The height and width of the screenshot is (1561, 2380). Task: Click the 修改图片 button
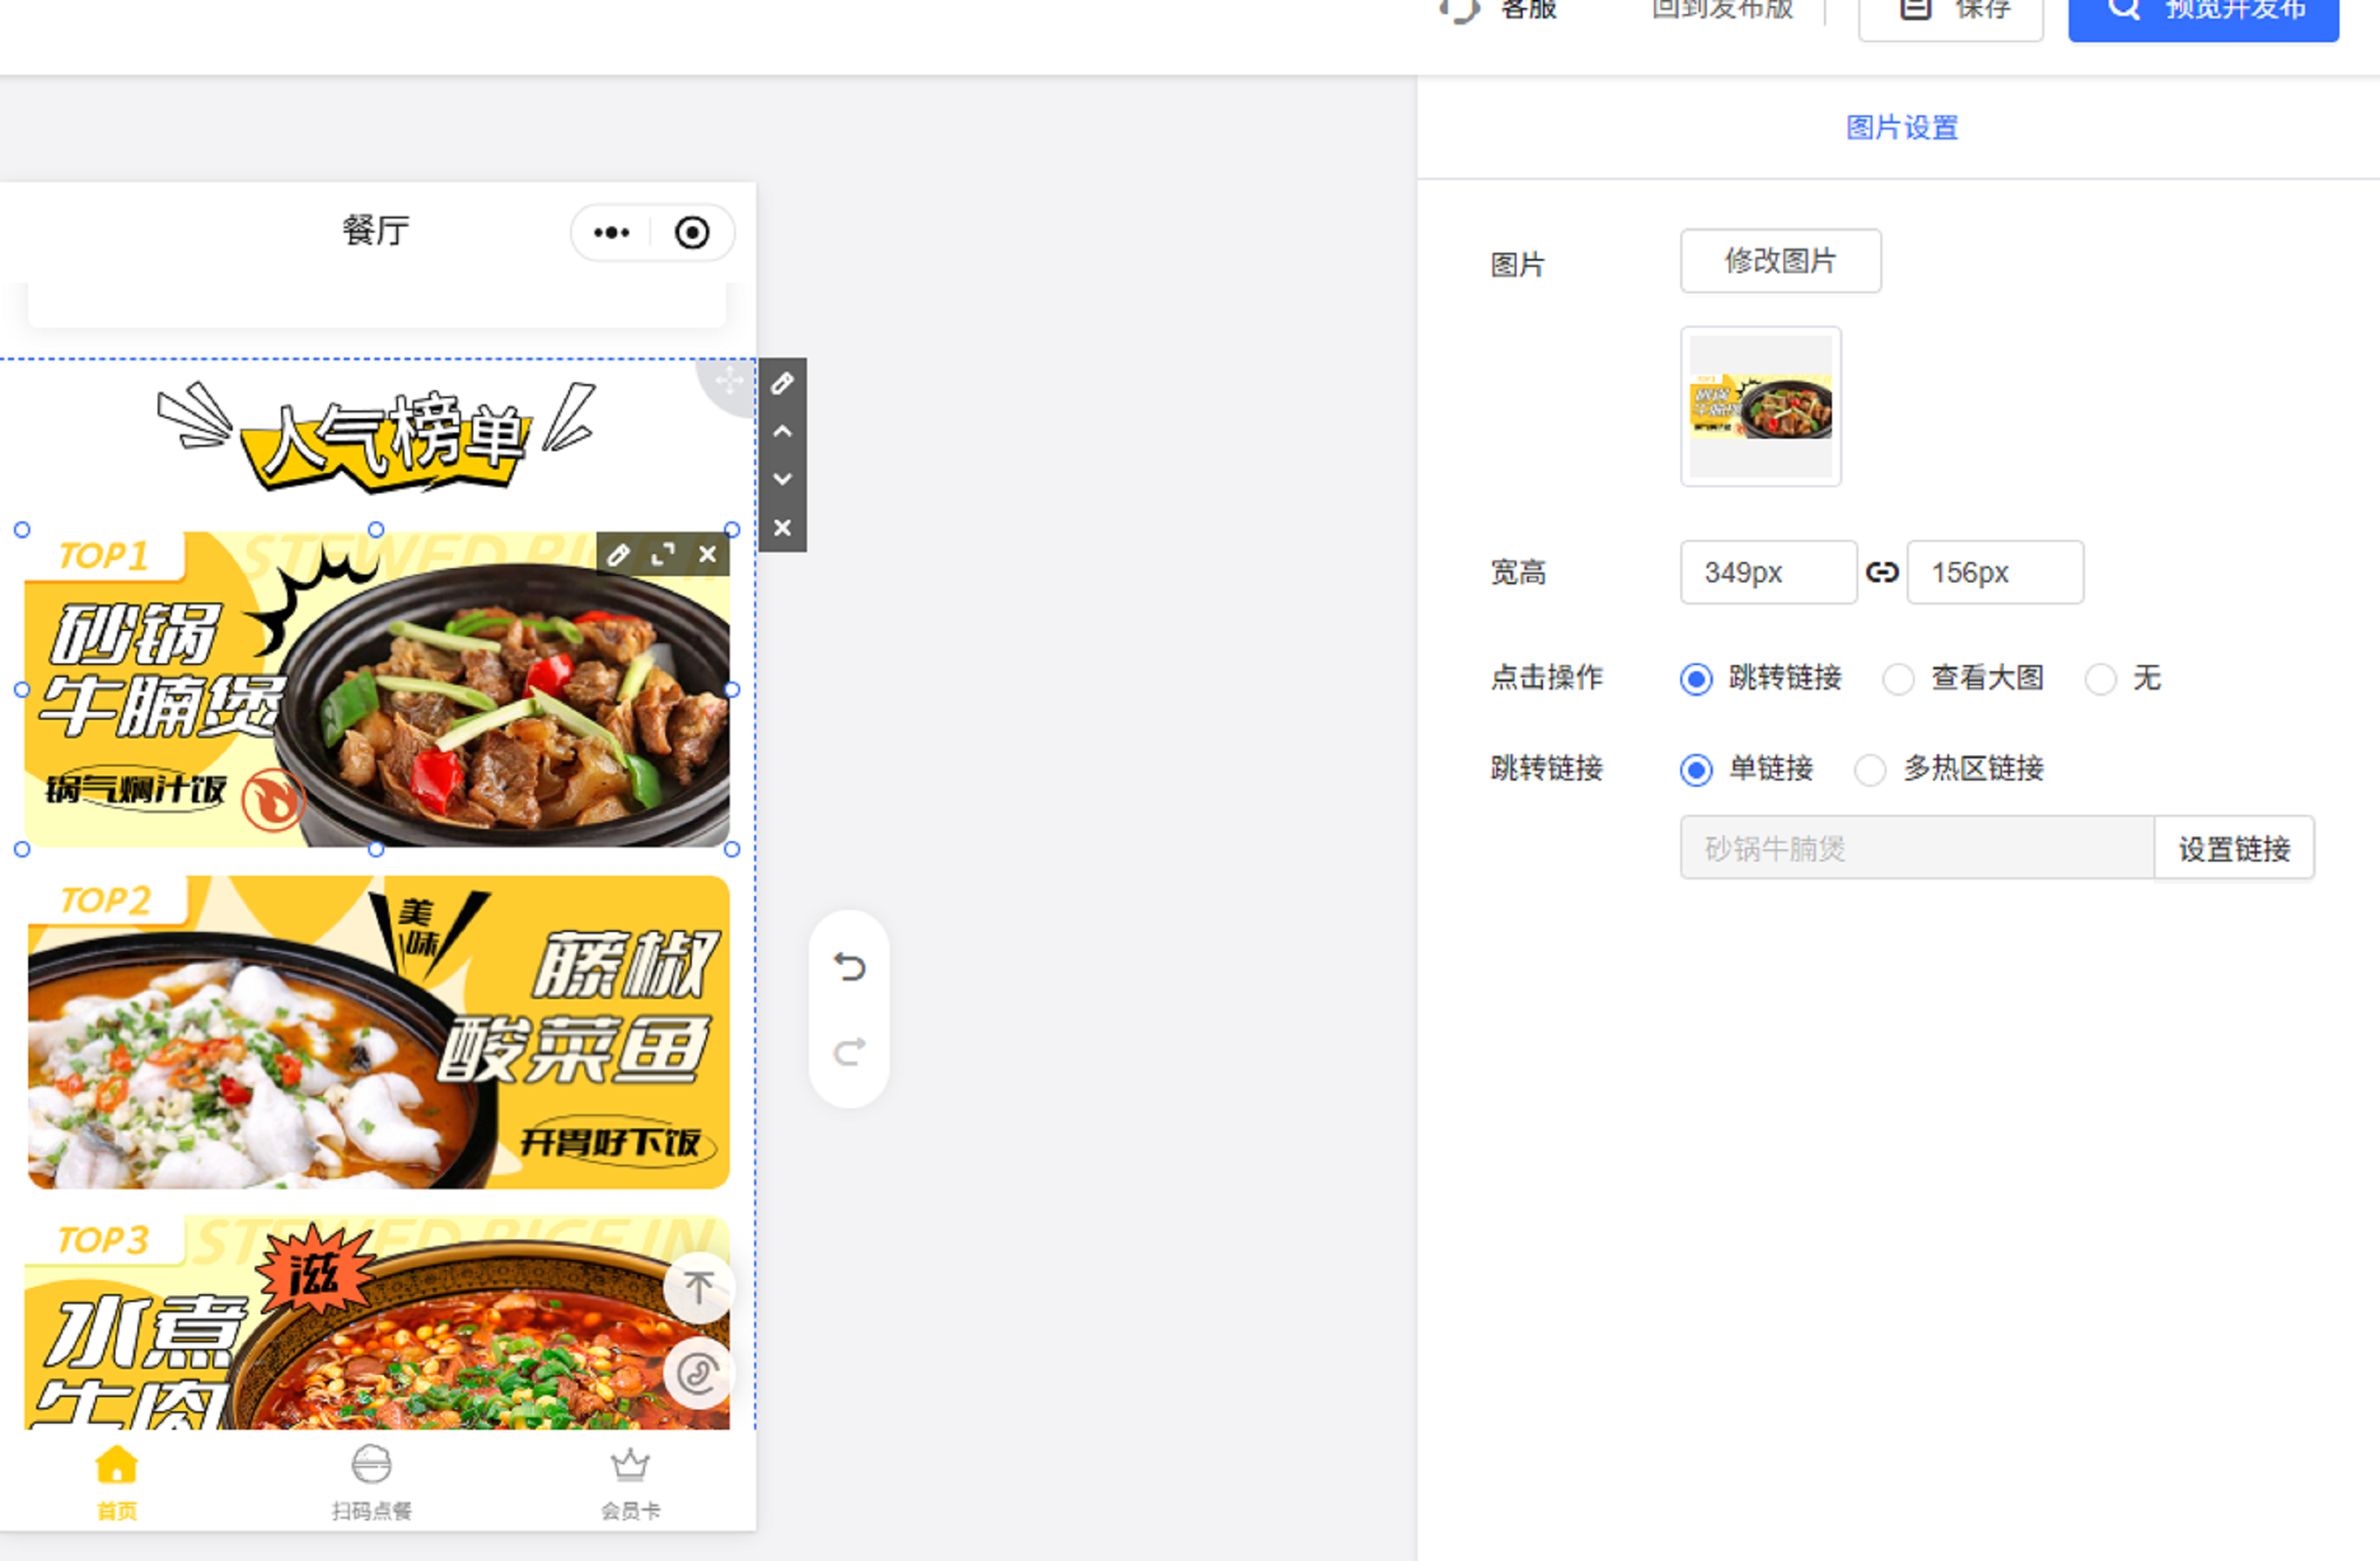(x=1780, y=261)
